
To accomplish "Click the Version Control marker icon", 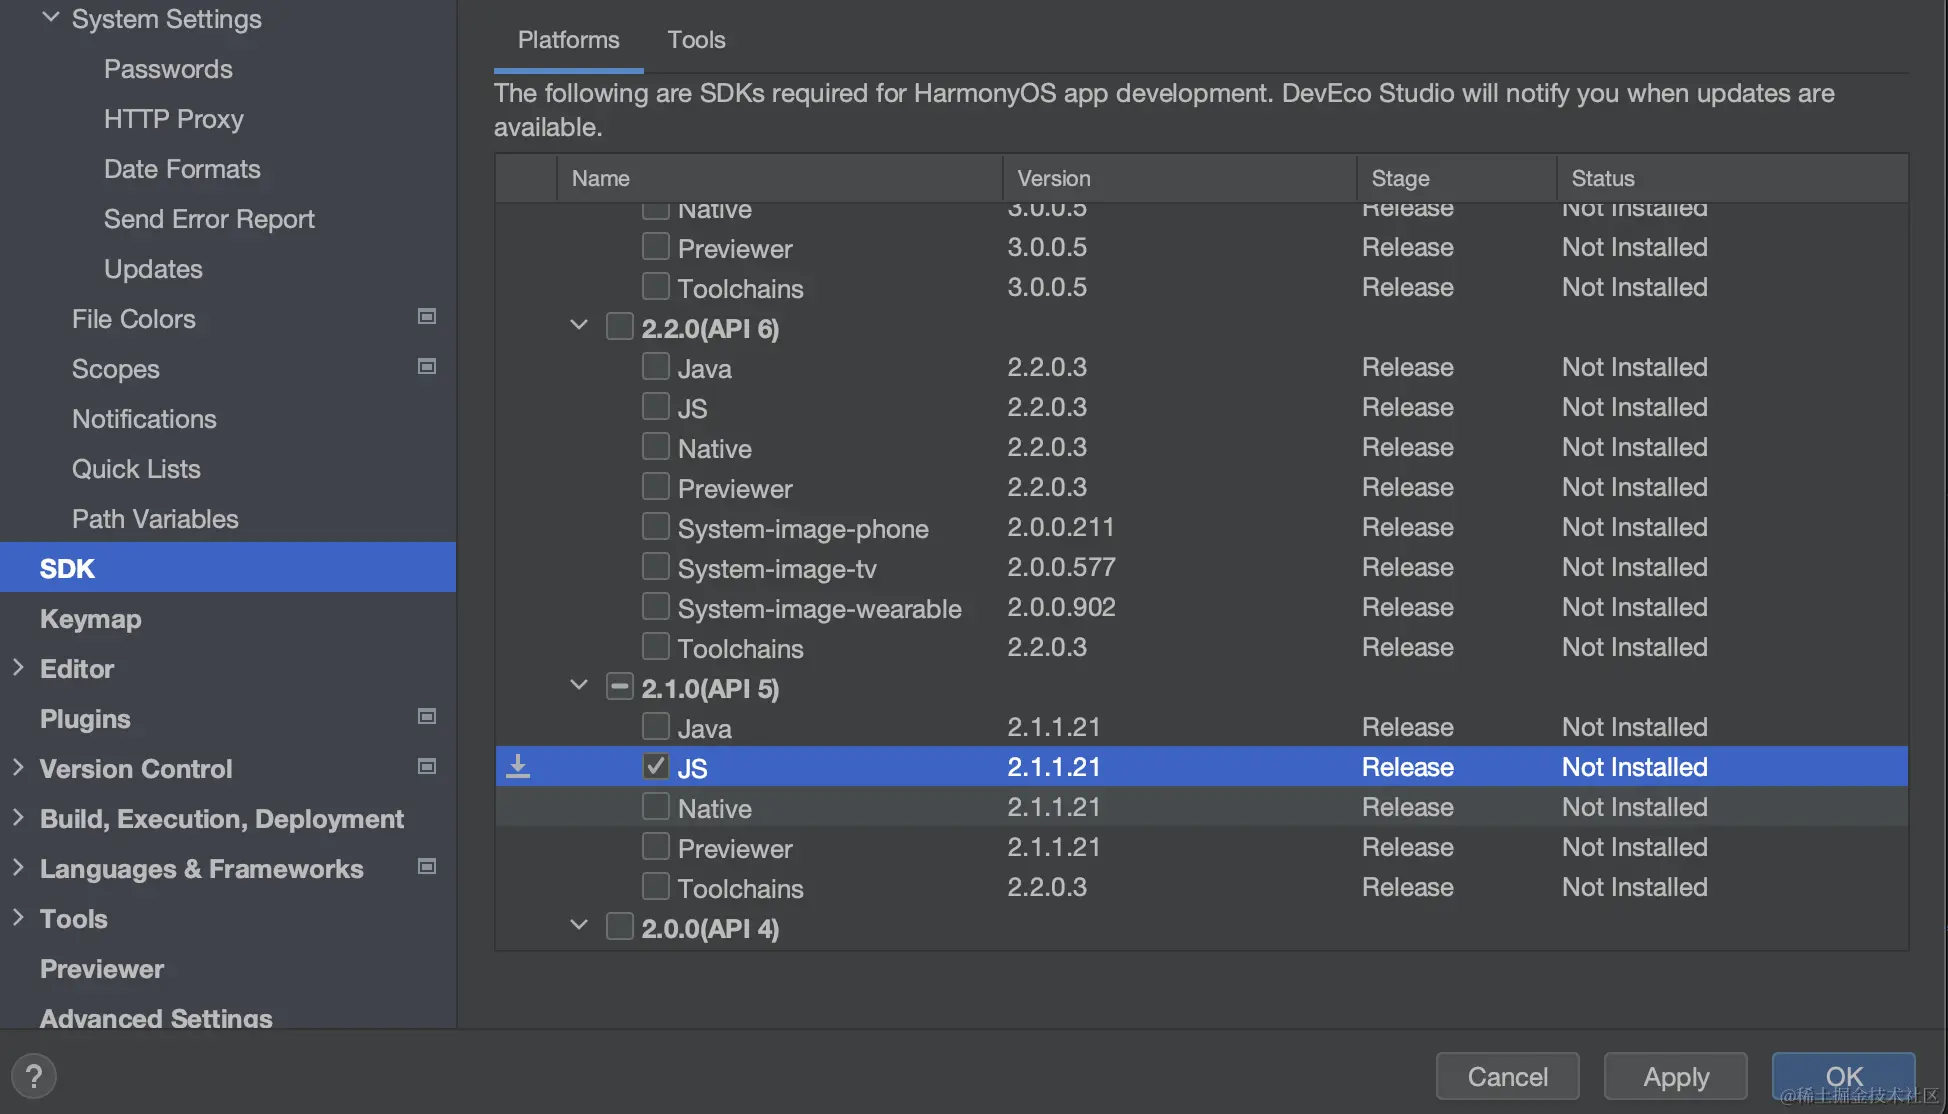I will coord(427,767).
